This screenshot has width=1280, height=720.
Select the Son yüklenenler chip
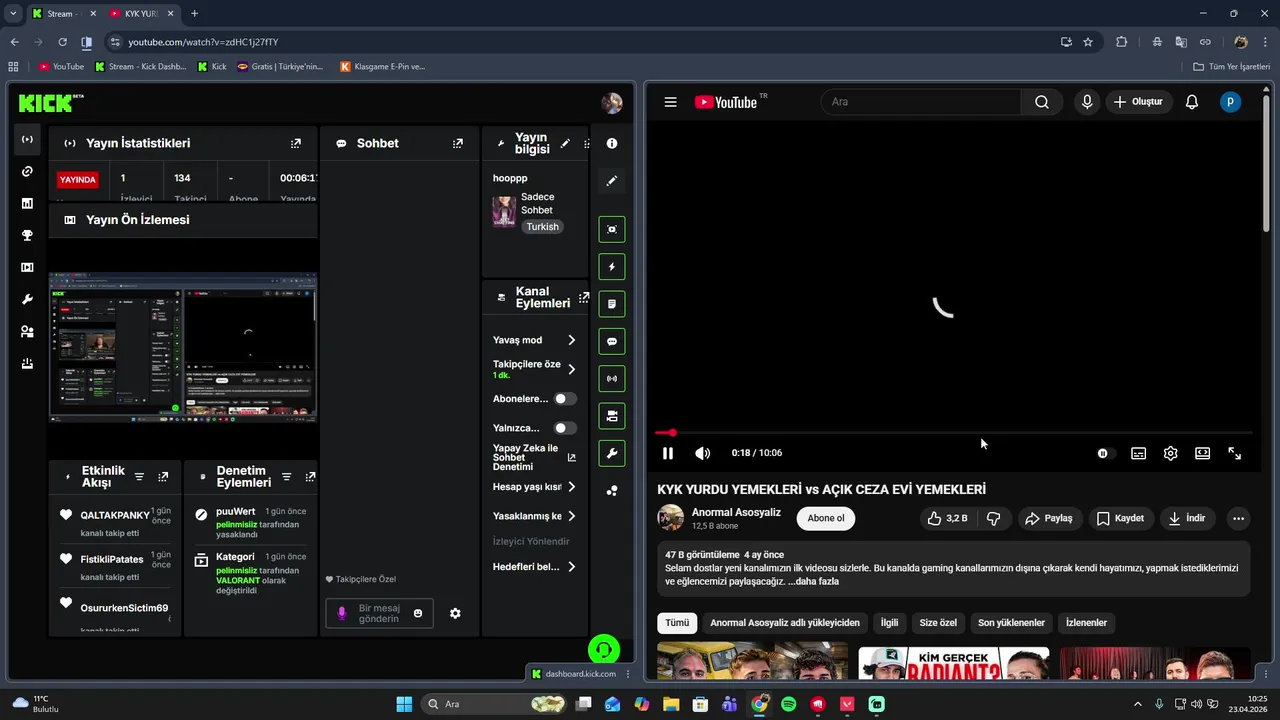coord(1011,623)
